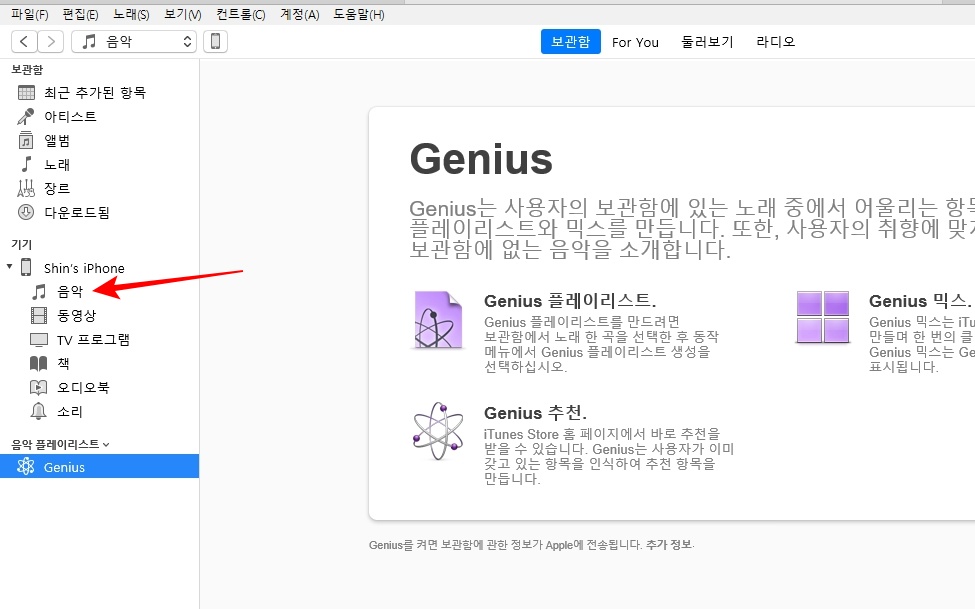The image size is (975, 609).
Task: Open the 파일(F) menu
Action: 29,14
